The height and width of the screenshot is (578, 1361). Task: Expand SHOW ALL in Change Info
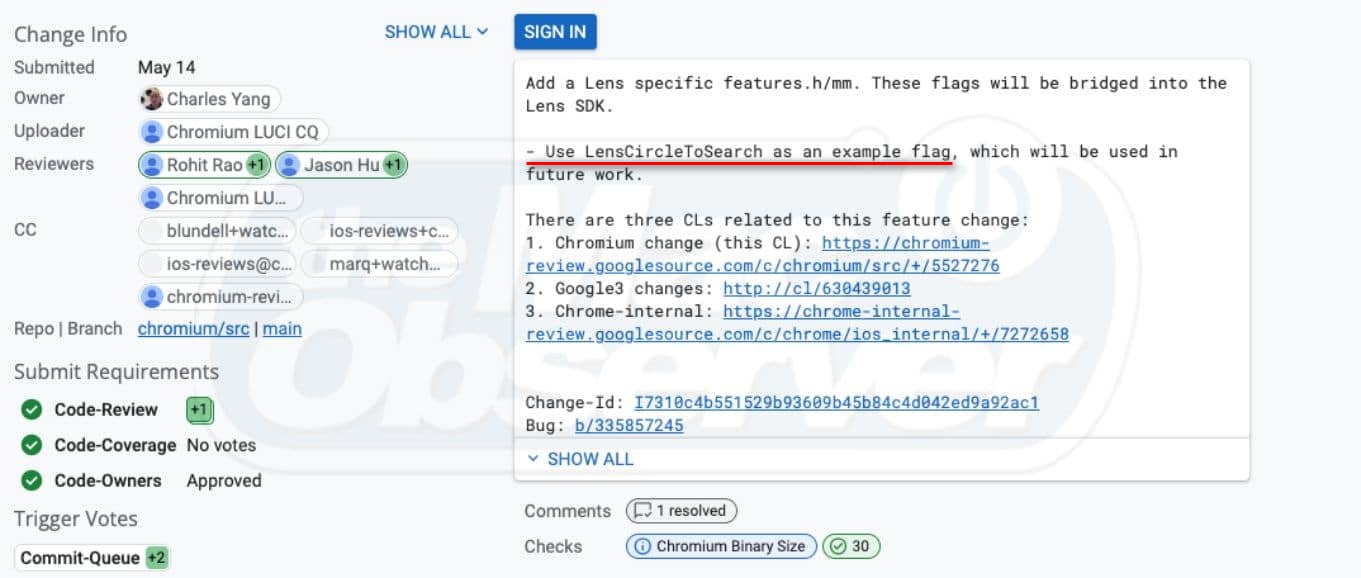coord(437,32)
